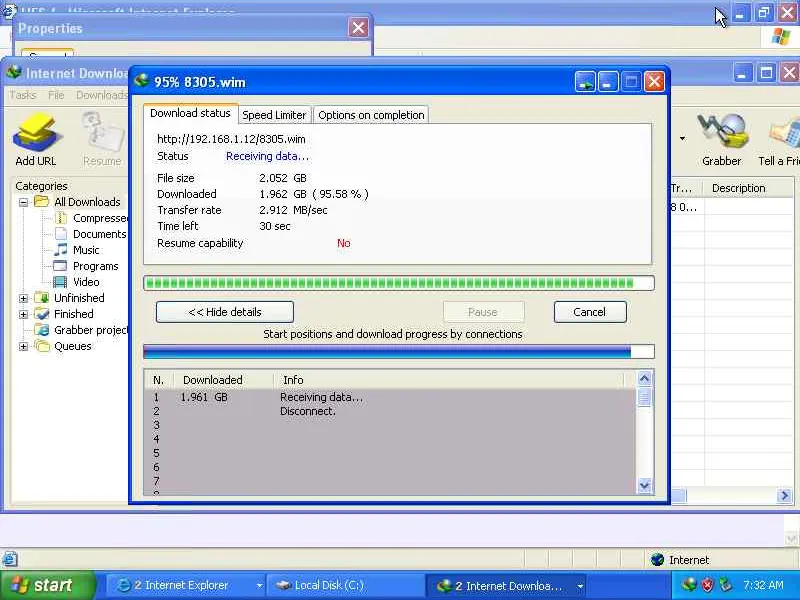Click the Description column header

748,188
